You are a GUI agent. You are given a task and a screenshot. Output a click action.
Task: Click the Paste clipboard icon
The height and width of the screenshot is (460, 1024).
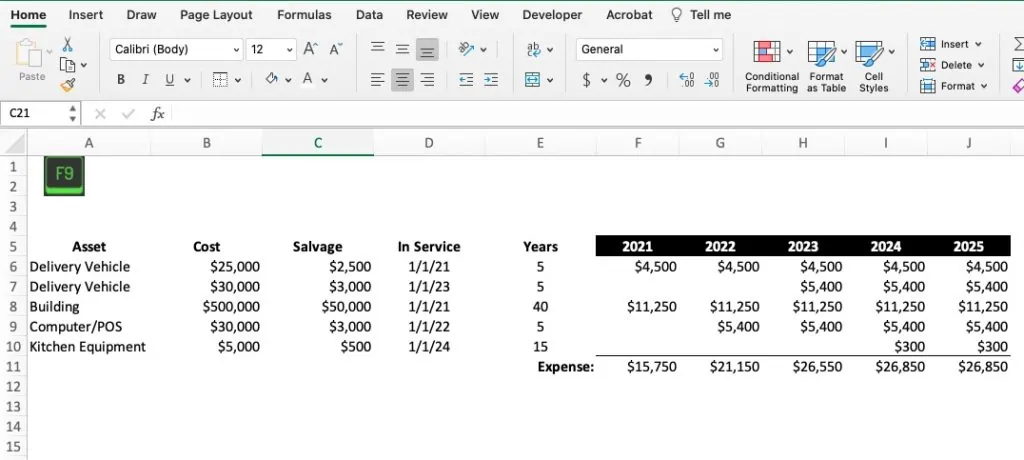pos(27,53)
